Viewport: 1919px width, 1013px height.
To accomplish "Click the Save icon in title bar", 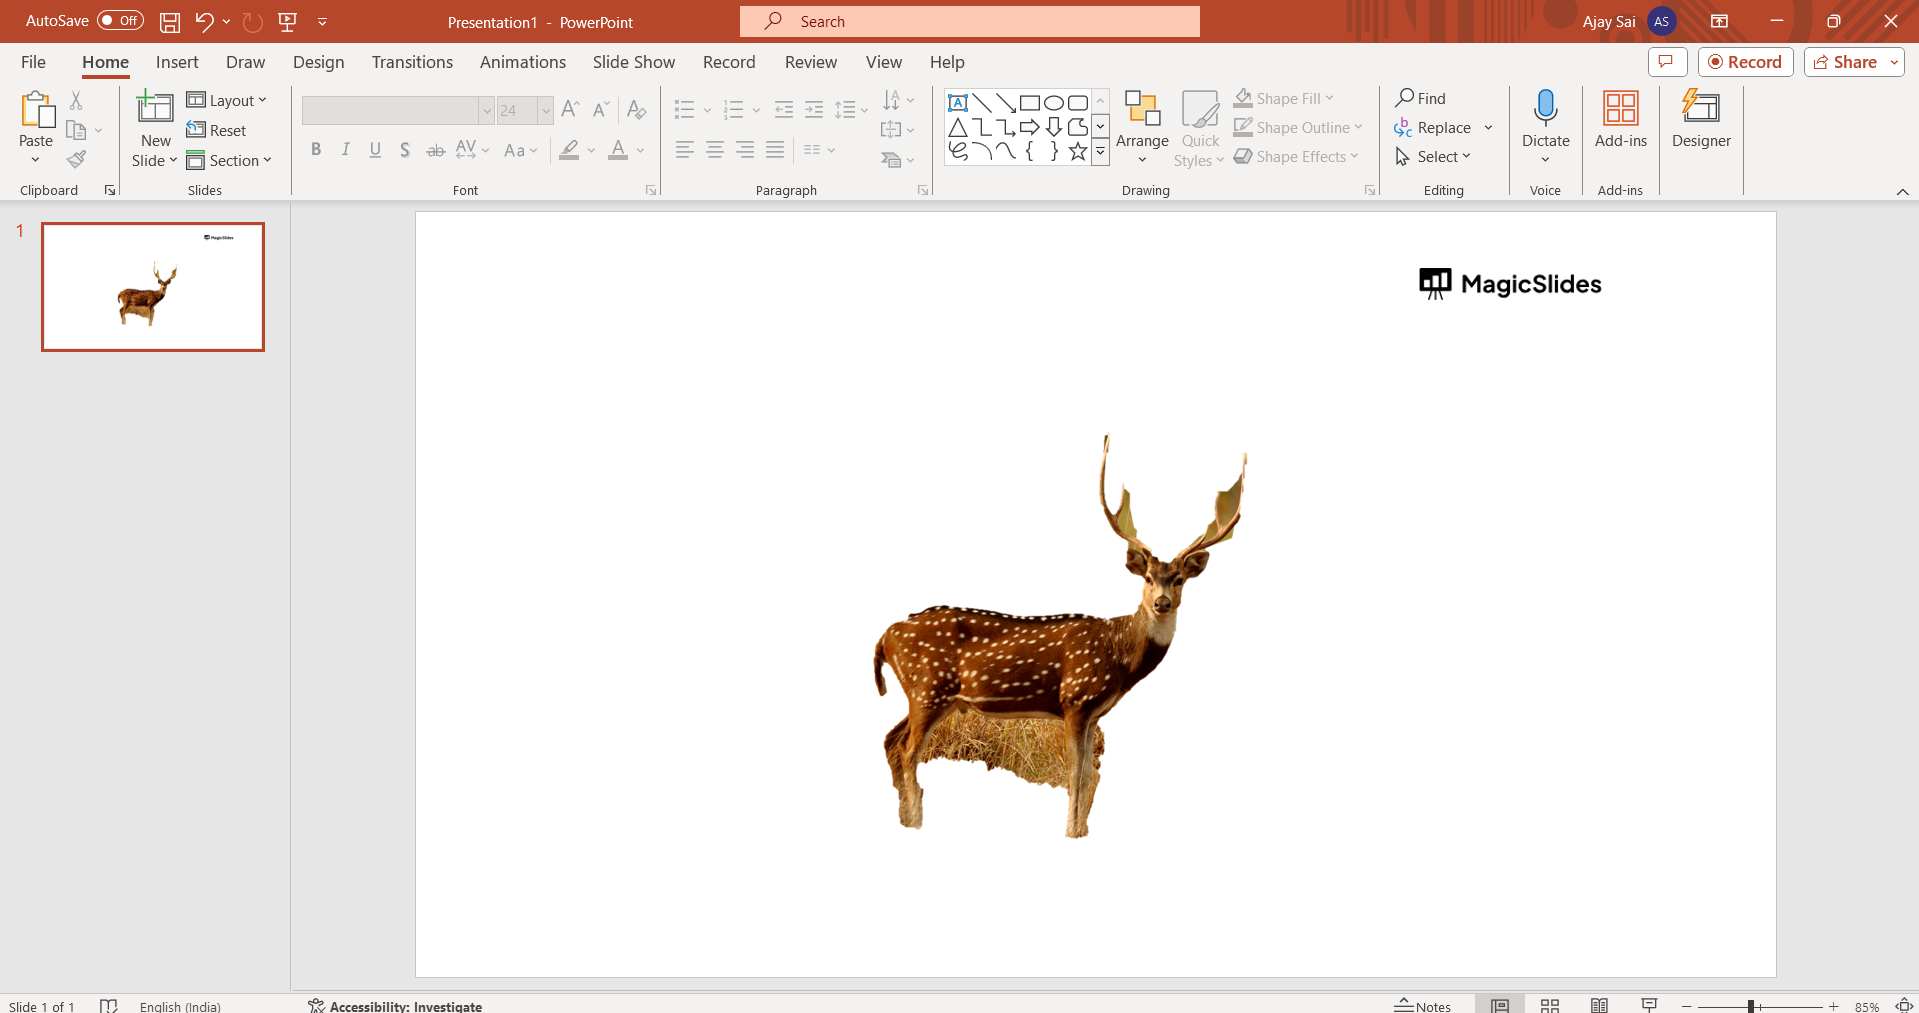I will (x=170, y=22).
